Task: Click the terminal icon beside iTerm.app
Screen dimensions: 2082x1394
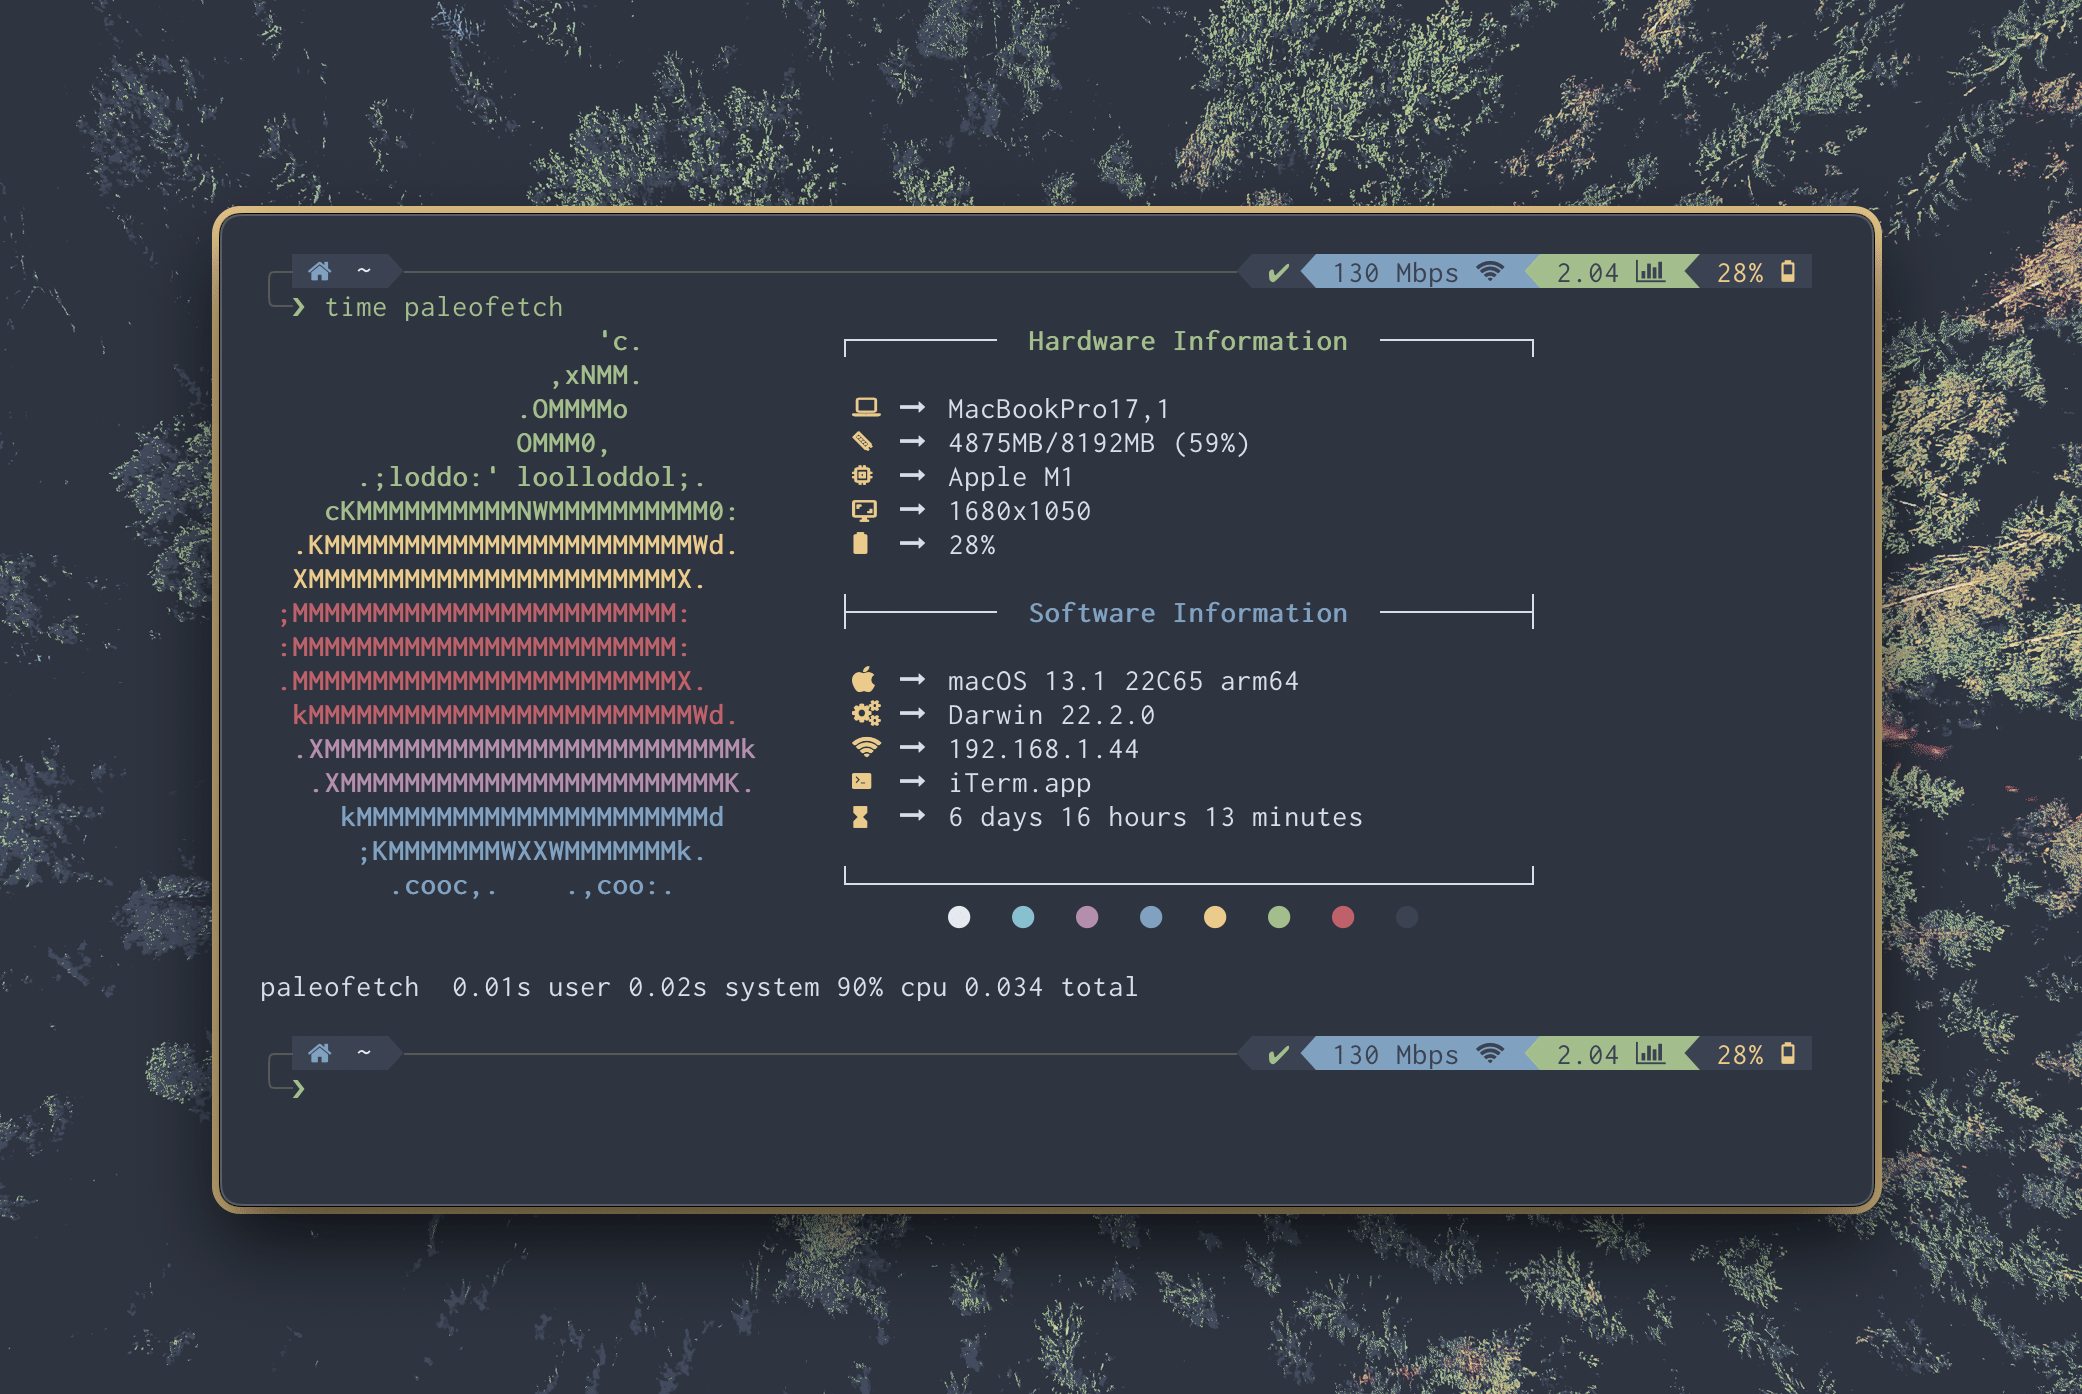Action: pos(861,781)
